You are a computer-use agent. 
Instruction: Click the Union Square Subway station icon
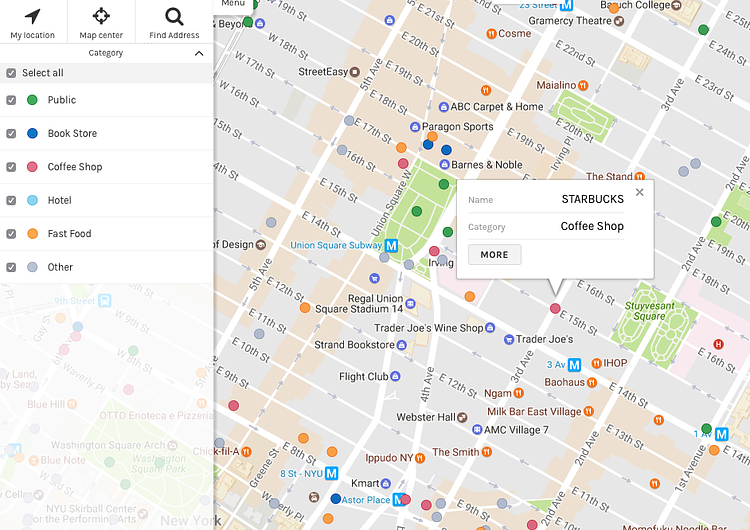coord(392,245)
